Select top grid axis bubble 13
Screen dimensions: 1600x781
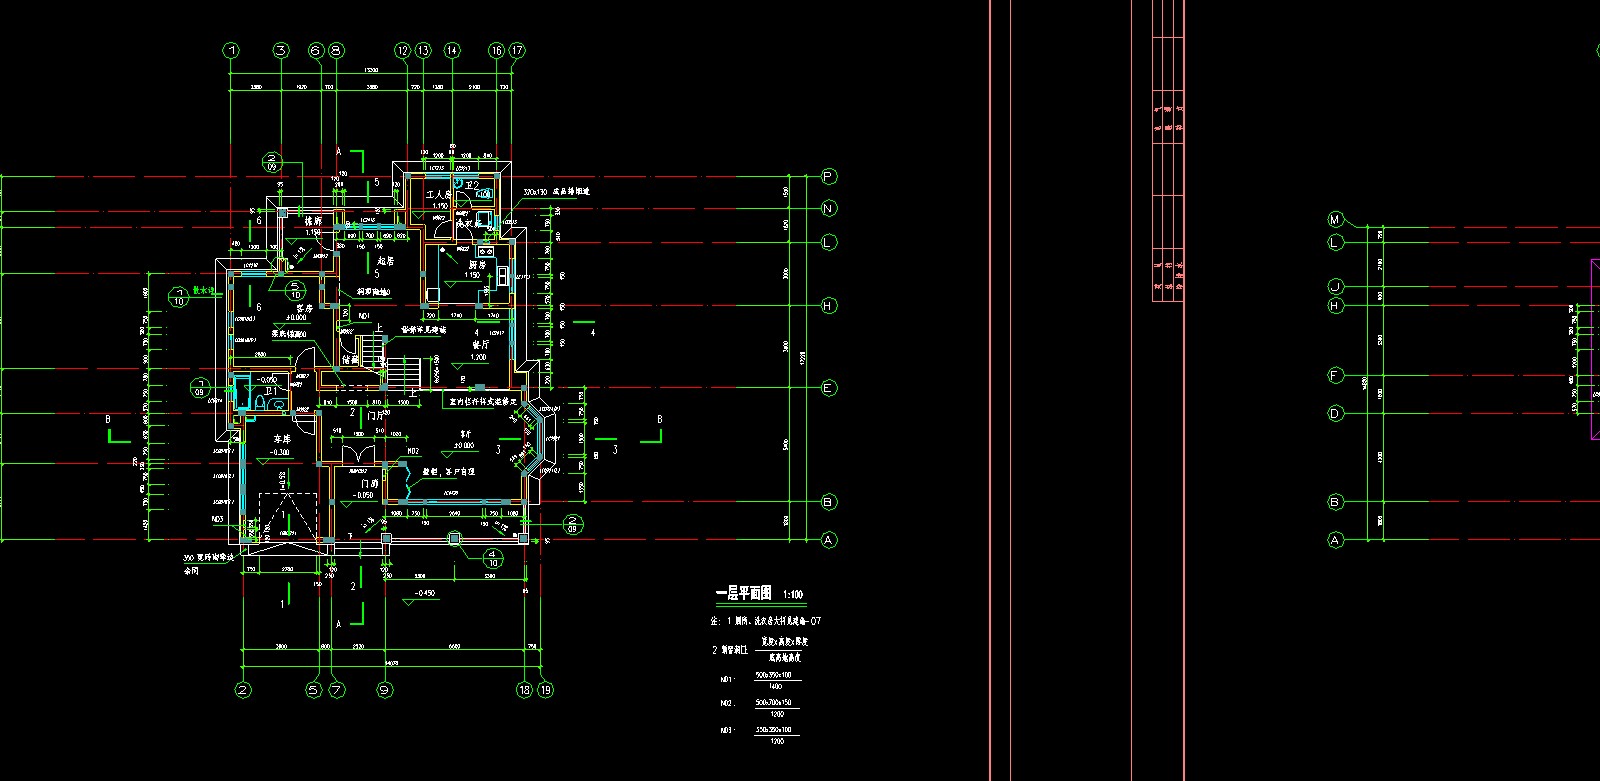click(424, 50)
